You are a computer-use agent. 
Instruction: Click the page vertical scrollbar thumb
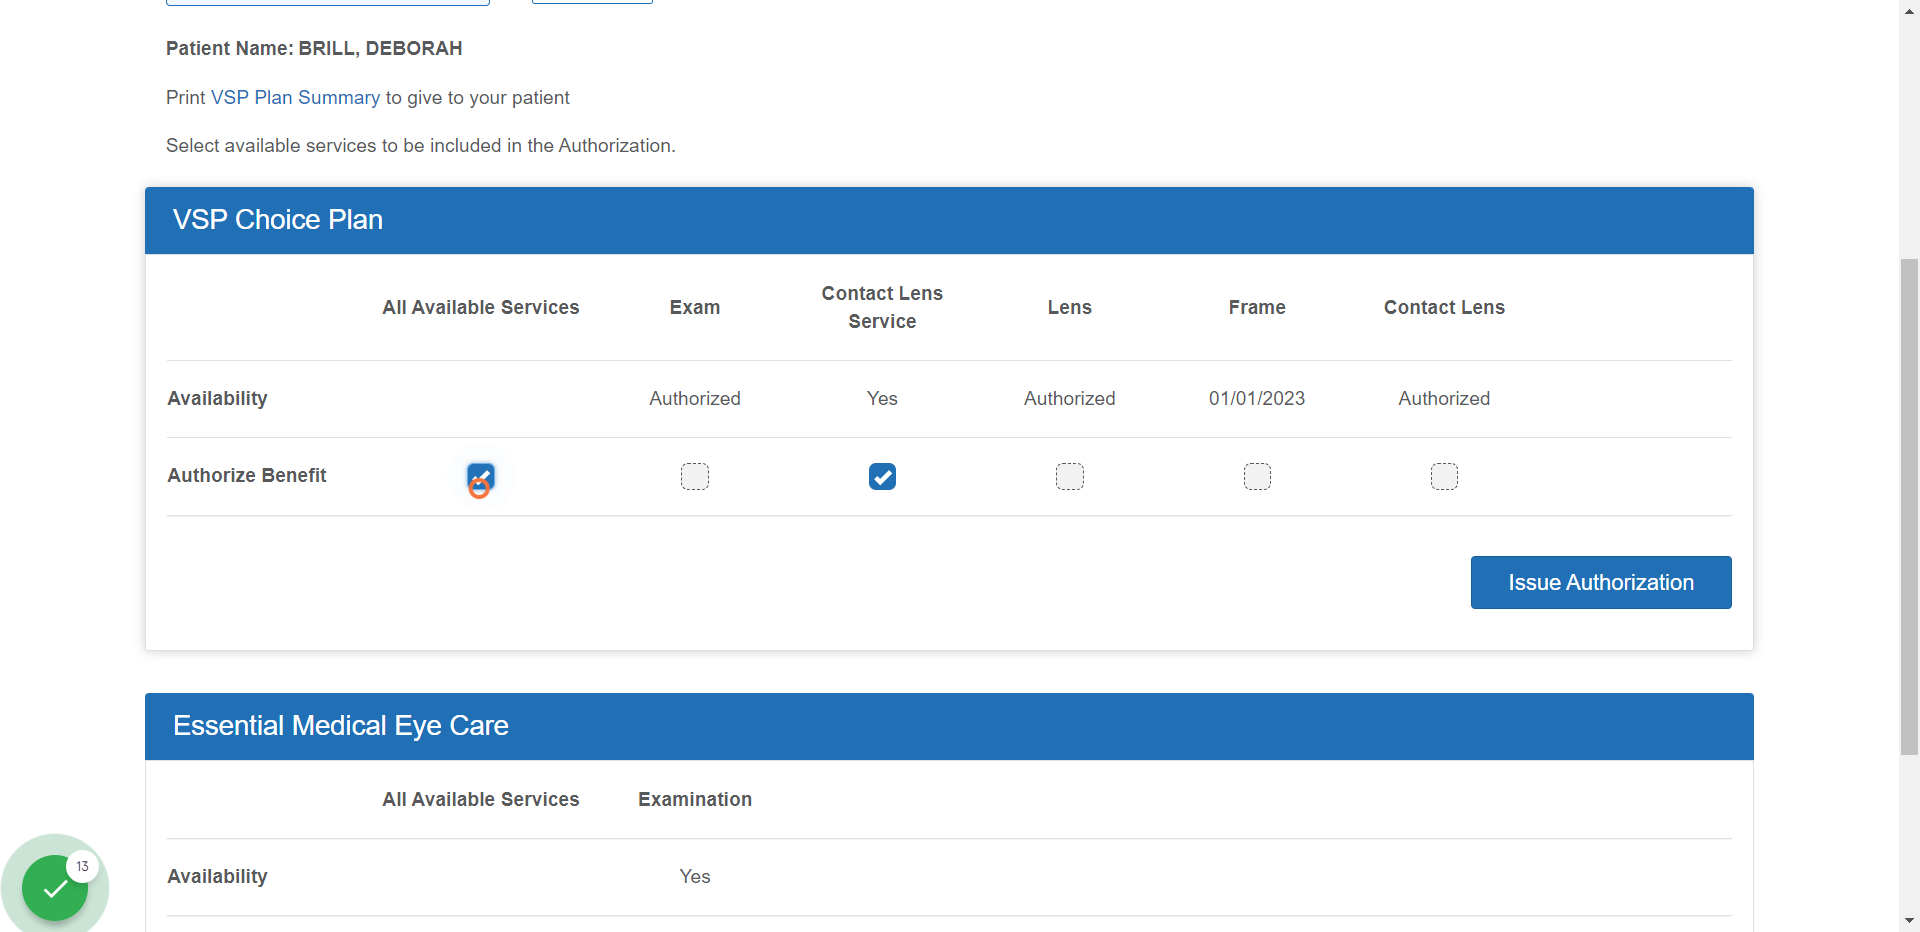(x=1909, y=507)
